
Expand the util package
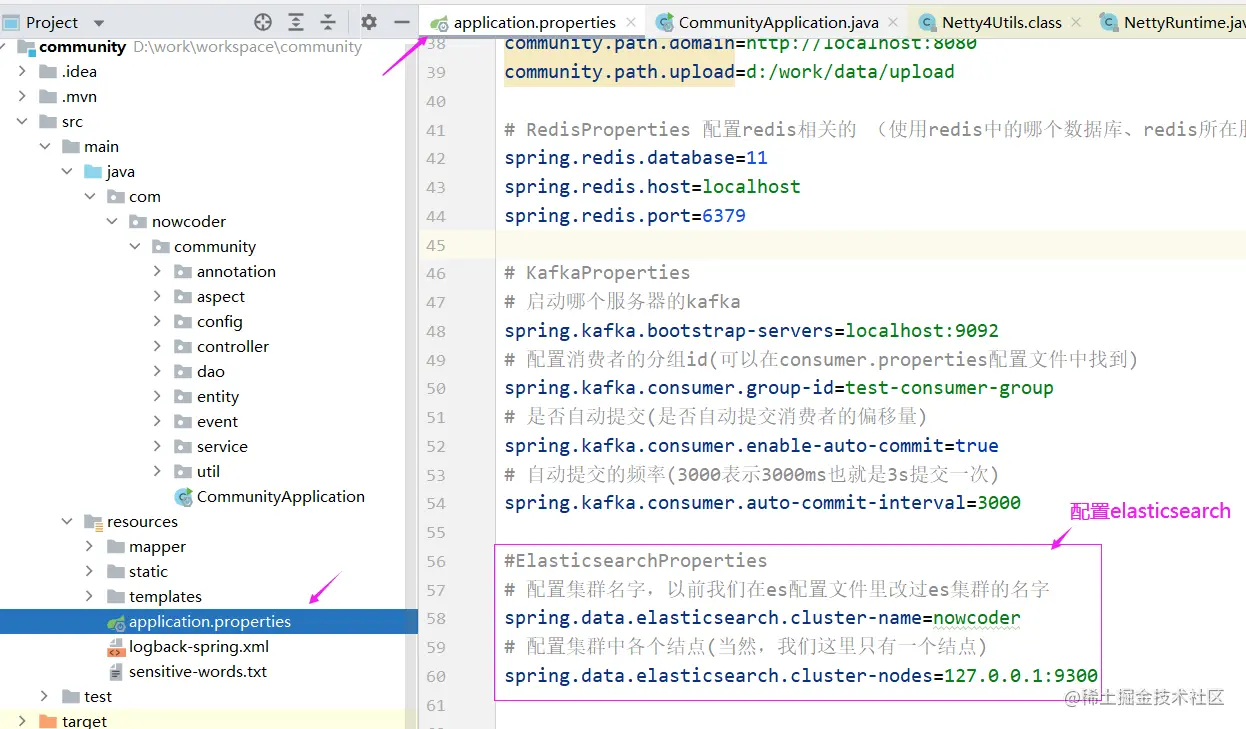coord(157,472)
